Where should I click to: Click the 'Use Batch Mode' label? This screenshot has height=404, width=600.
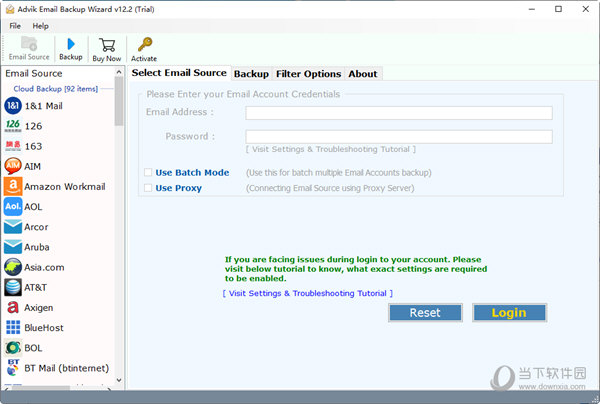pyautogui.click(x=192, y=173)
